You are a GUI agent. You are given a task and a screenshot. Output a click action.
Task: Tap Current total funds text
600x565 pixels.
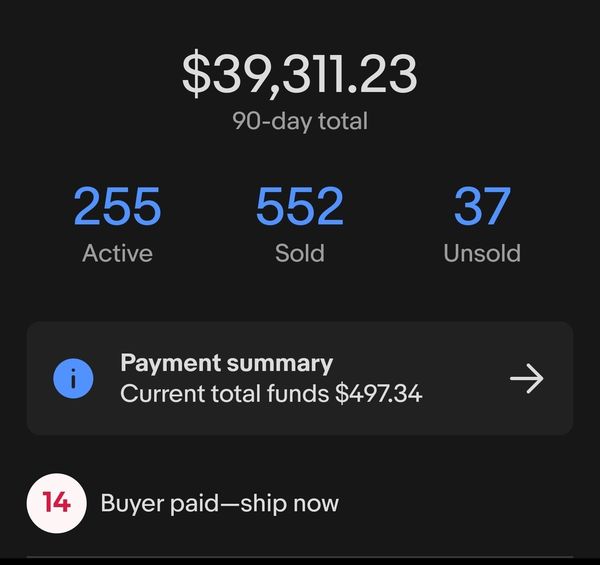click(x=225, y=394)
